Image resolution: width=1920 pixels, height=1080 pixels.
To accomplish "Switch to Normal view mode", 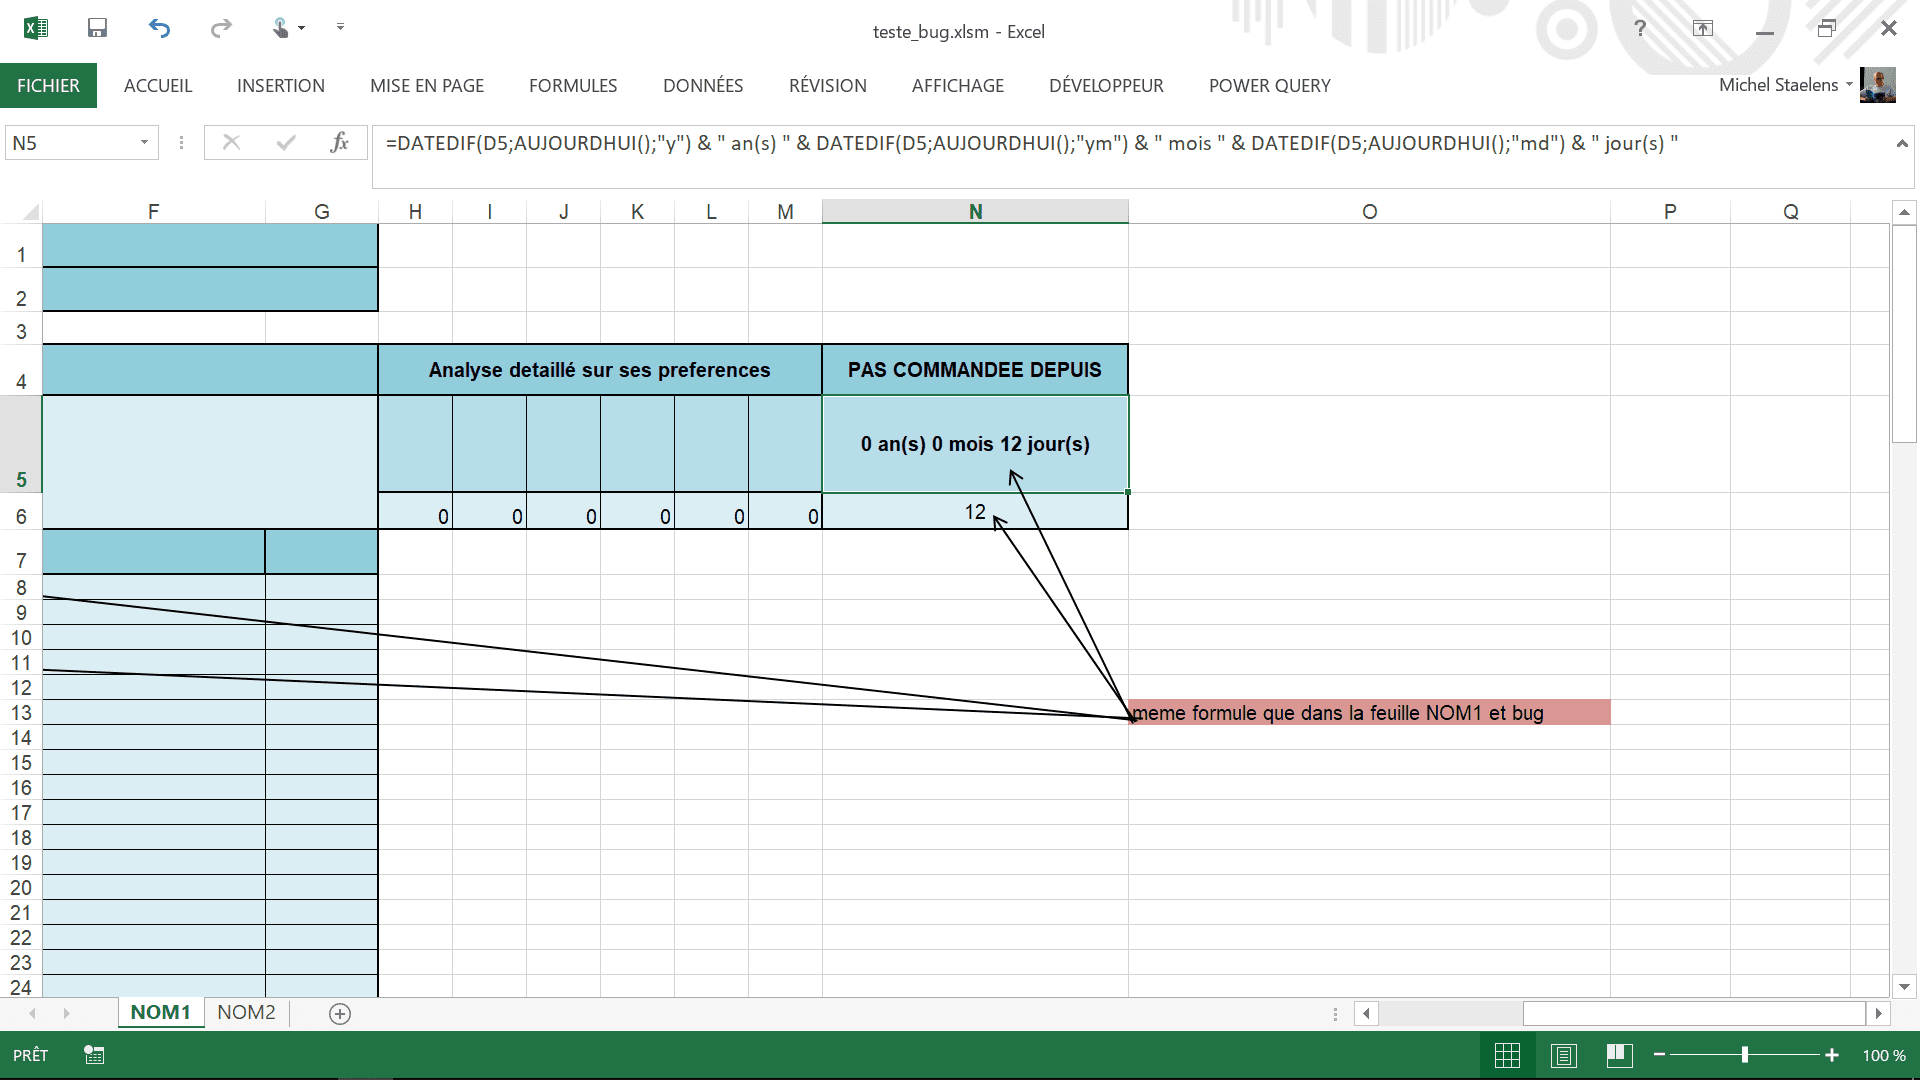I will 1507,1055.
